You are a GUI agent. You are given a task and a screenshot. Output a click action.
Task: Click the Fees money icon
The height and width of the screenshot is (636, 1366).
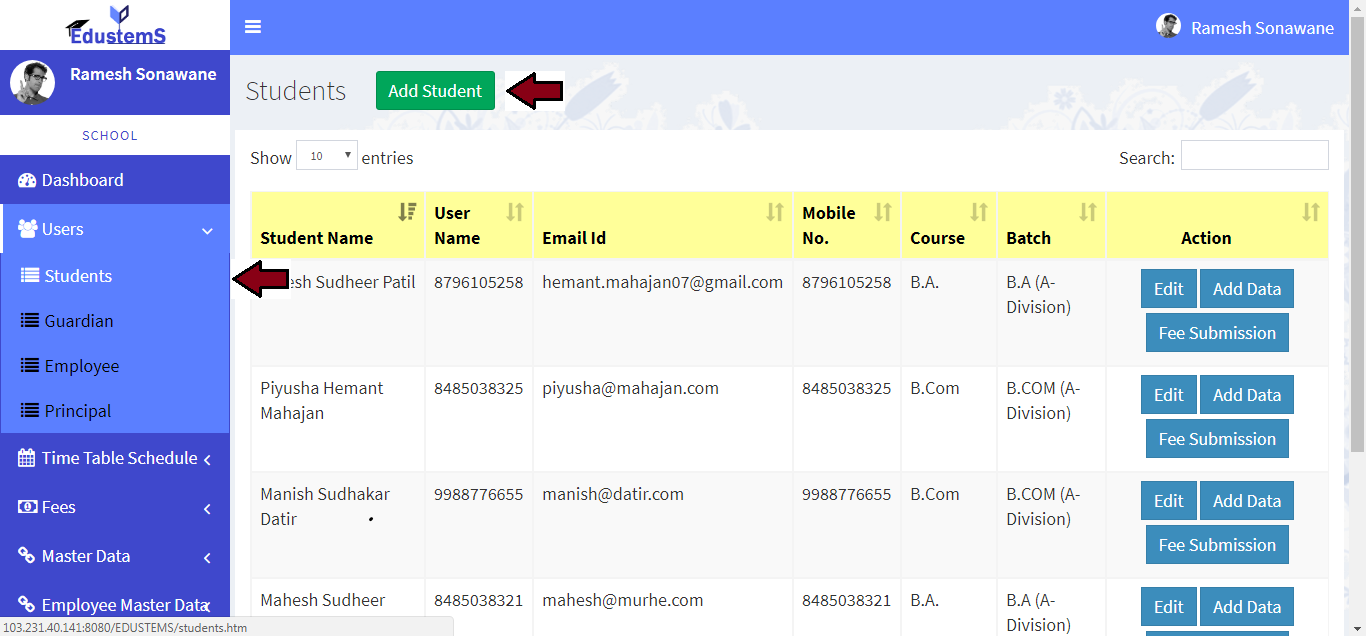click(x=28, y=507)
